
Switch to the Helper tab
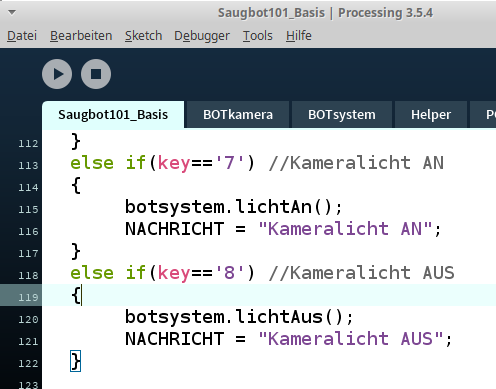point(431,115)
